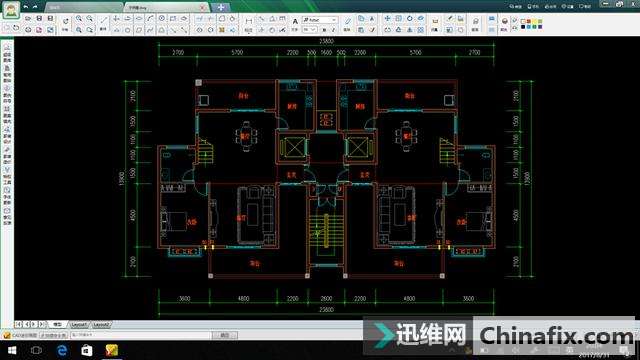The image size is (640, 360).
Task: Switch to the Model tab
Action: click(x=57, y=324)
